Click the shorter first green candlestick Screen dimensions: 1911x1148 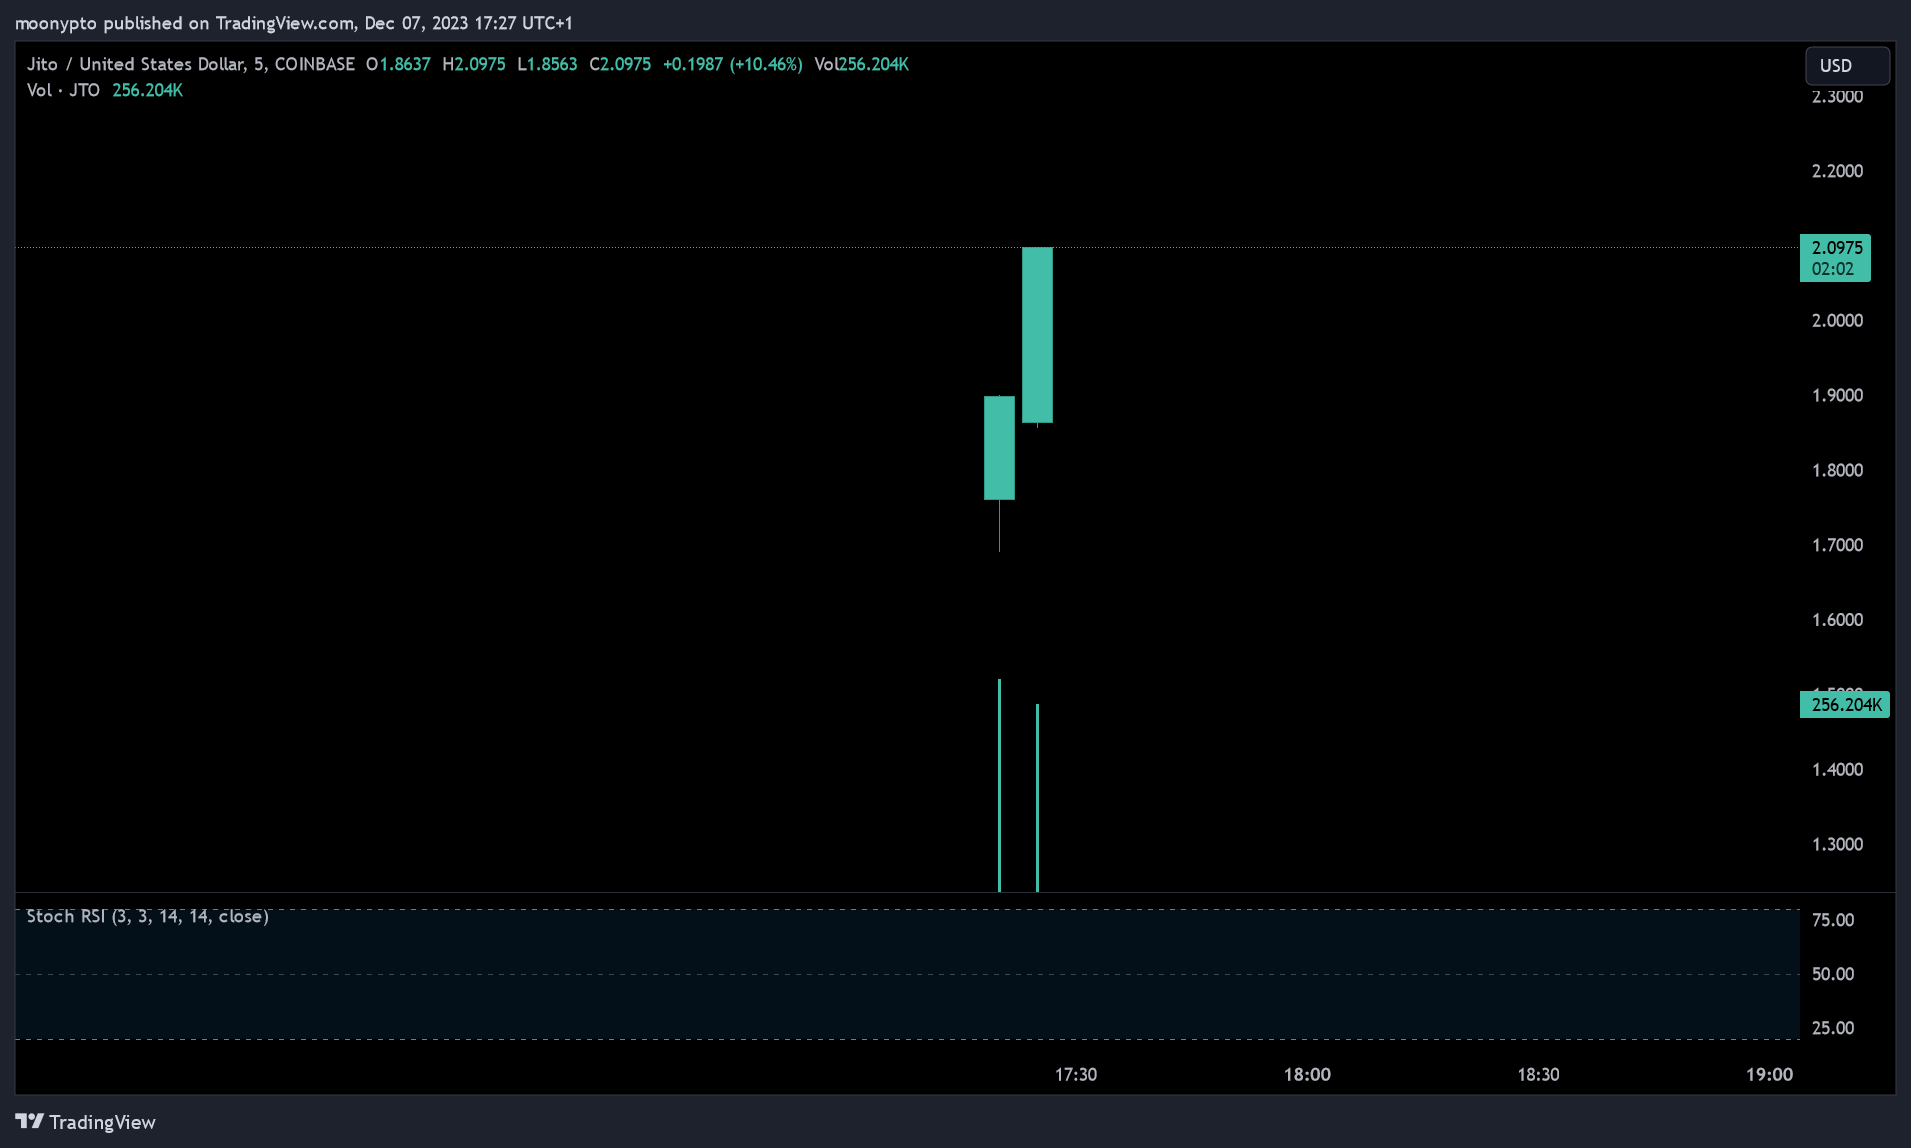[999, 448]
